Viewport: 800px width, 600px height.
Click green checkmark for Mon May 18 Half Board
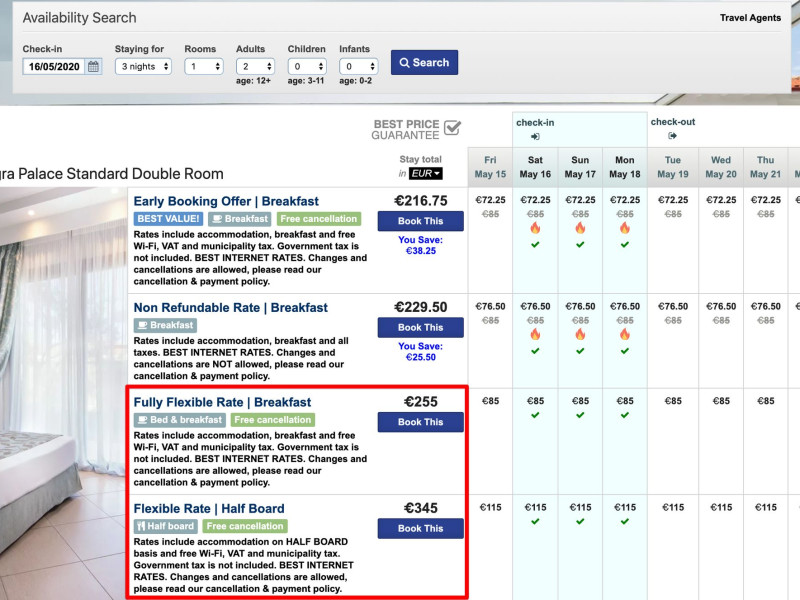coord(625,521)
